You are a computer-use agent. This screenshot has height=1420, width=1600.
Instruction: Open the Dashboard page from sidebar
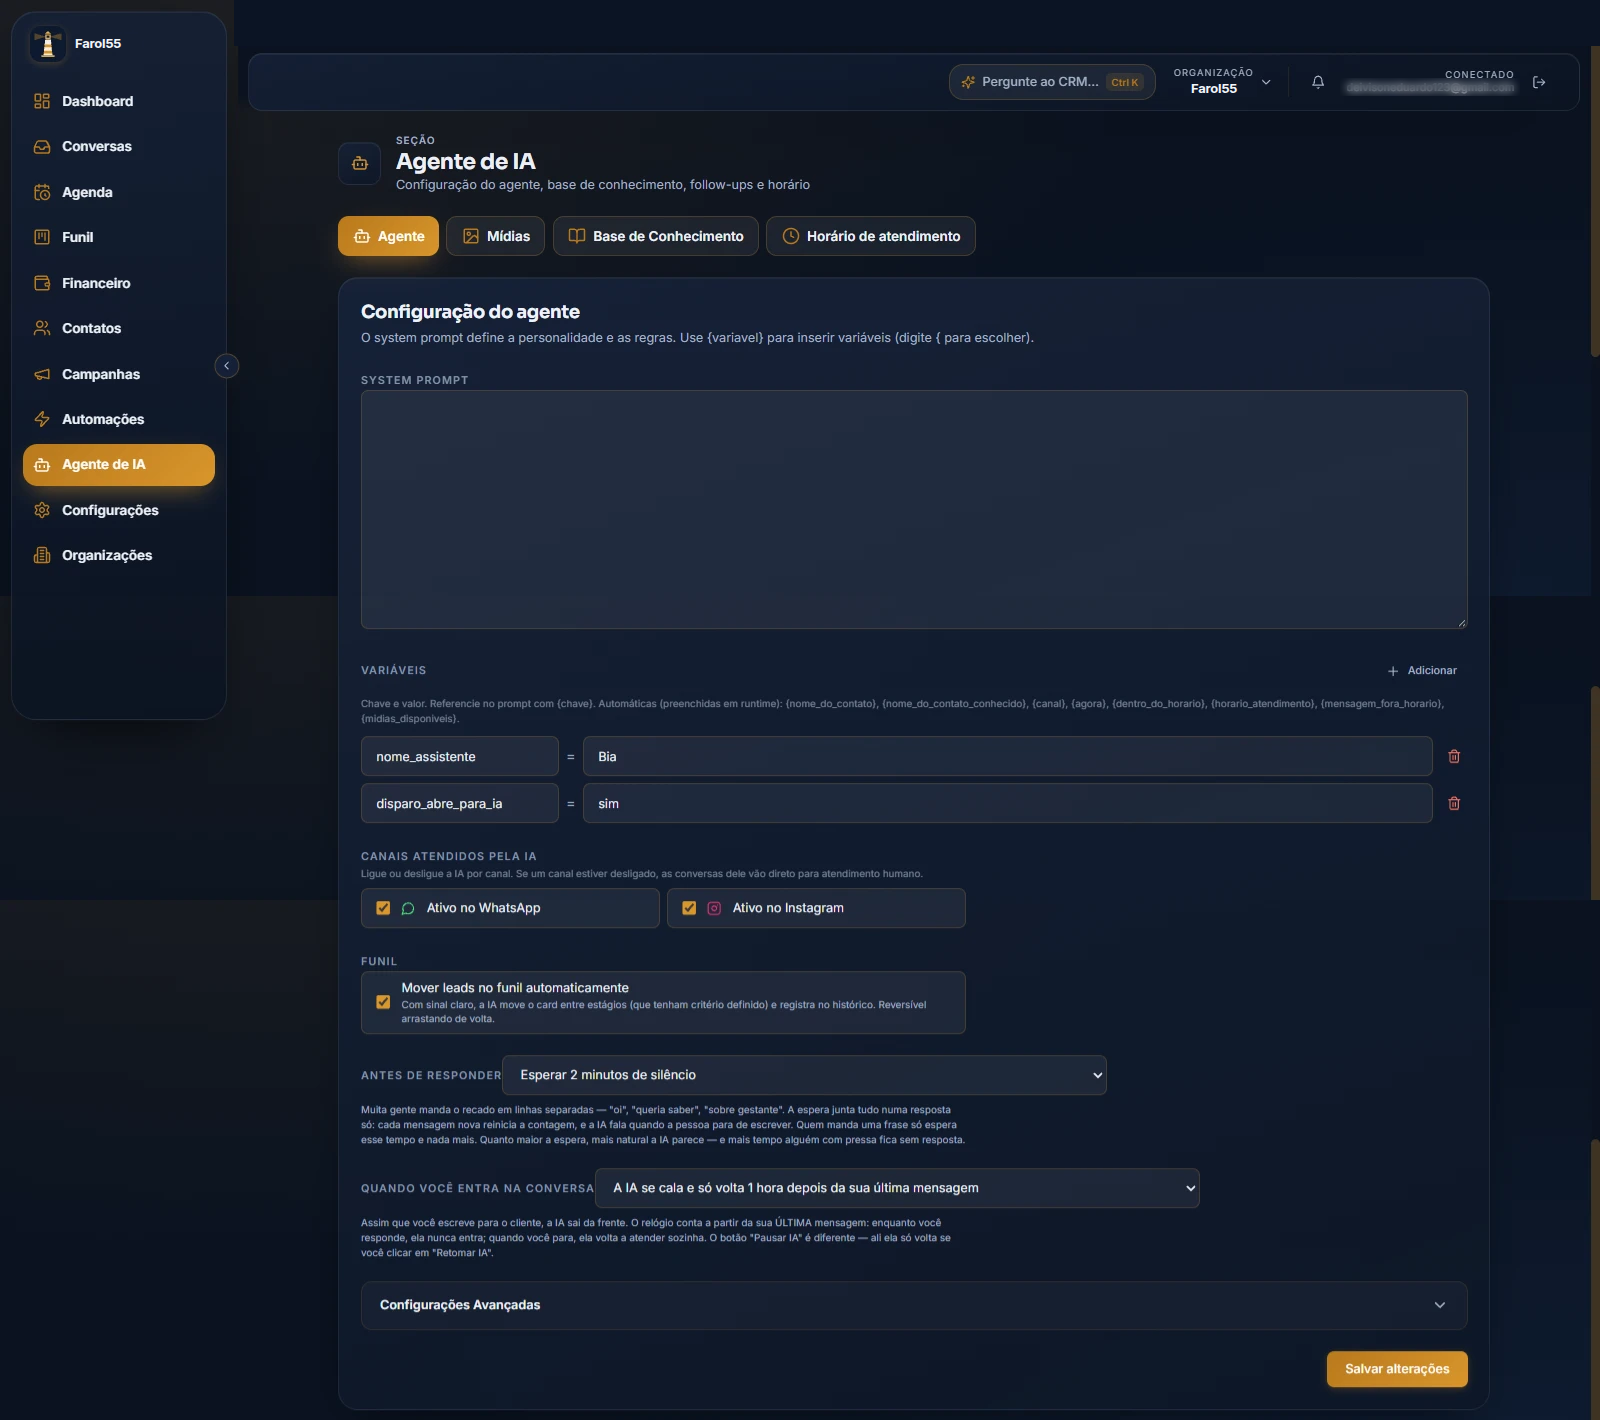point(118,101)
